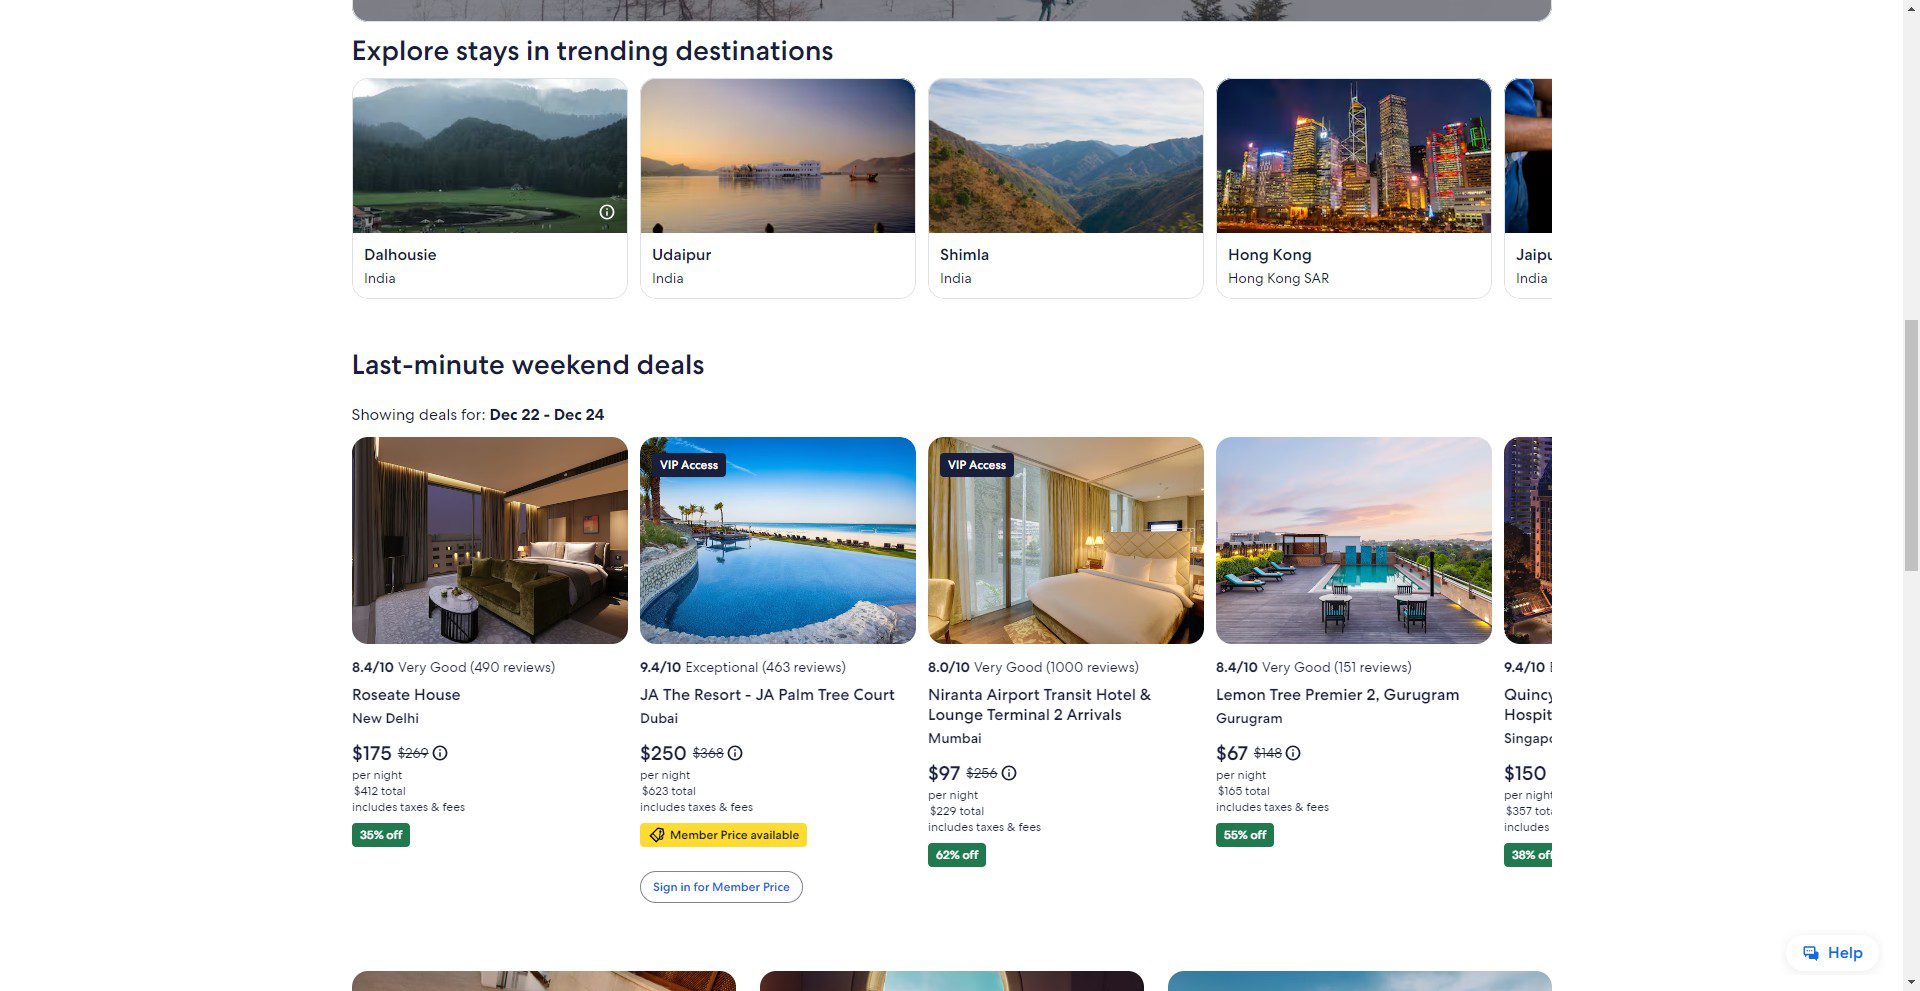Click the 62% off deal badge
Screen dimensions: 1920x991
coord(957,855)
